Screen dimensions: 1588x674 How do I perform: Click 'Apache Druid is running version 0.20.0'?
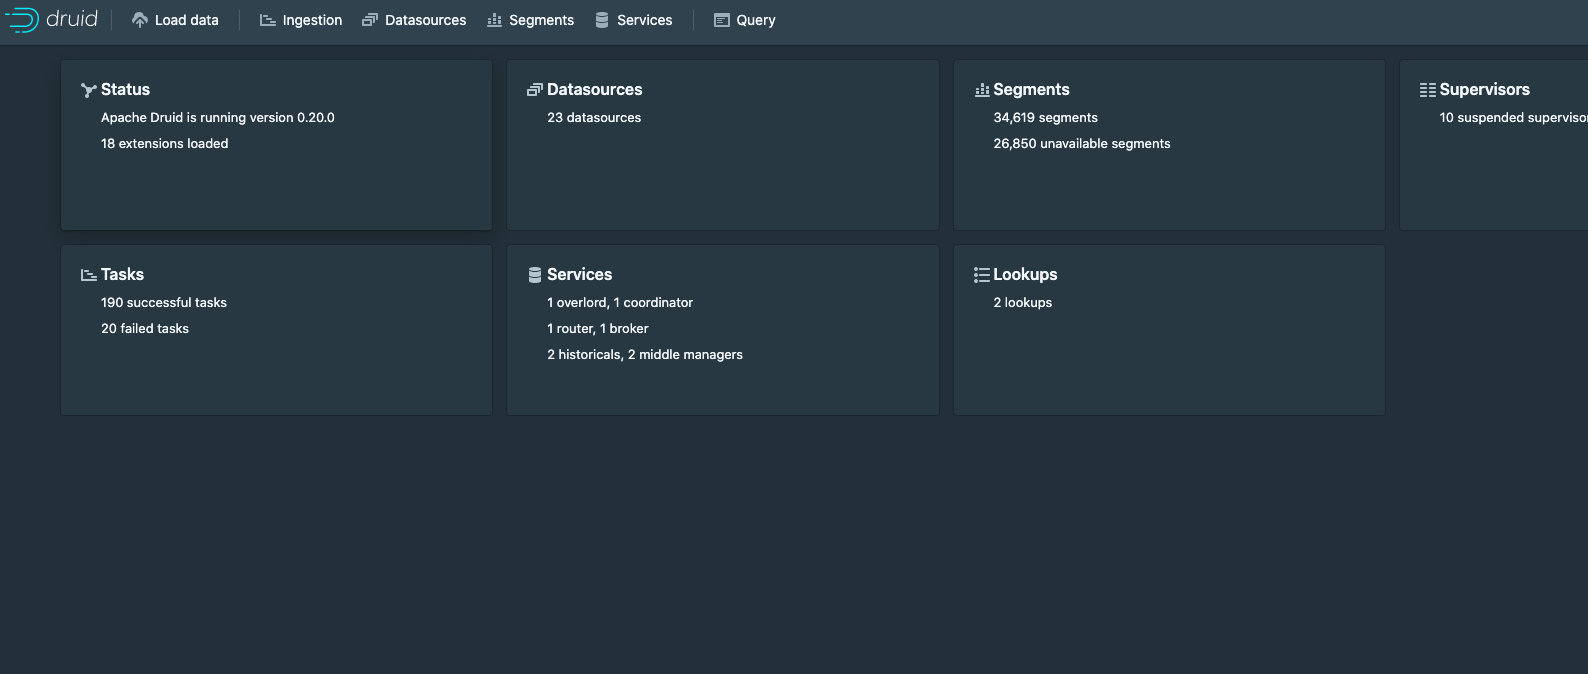[x=218, y=118]
